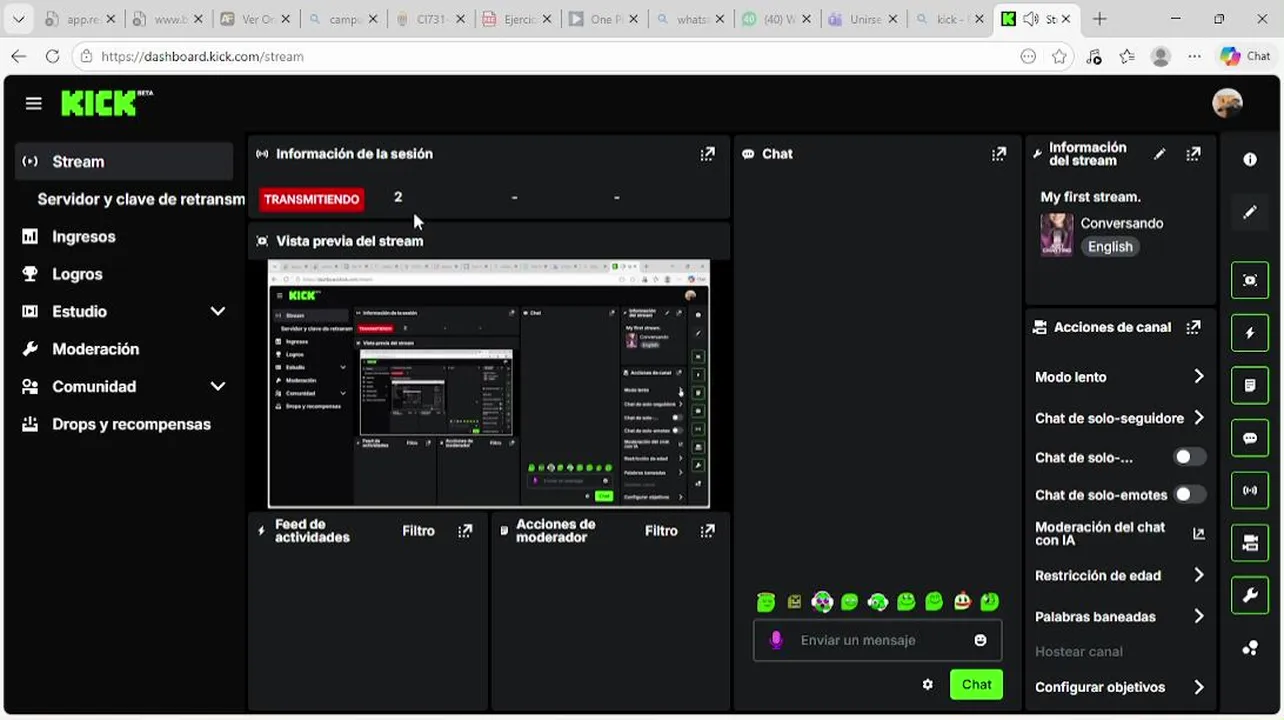Viewport: 1284px width, 720px height.
Task: Click the info icon in the right sidebar
Action: click(1250, 160)
